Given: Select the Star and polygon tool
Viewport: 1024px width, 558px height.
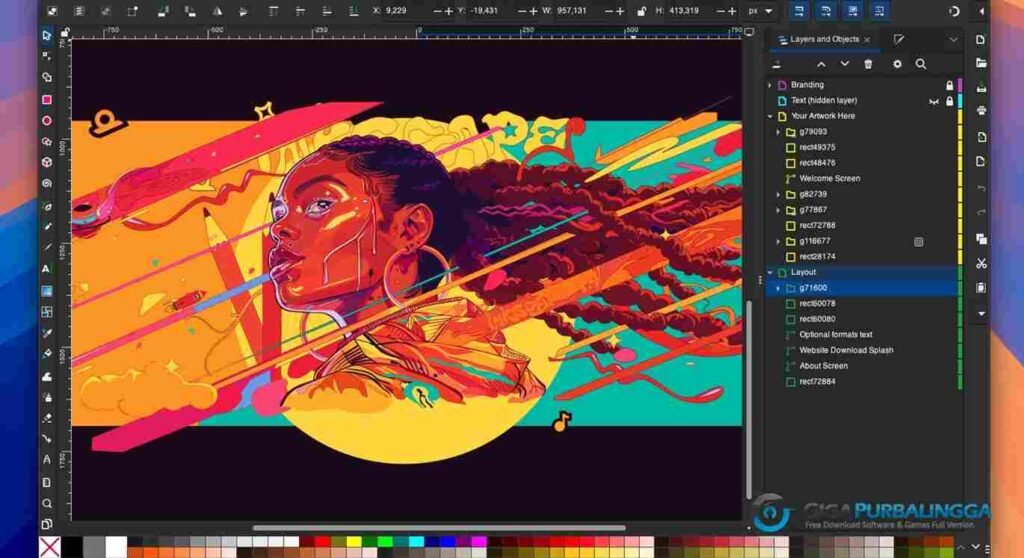Looking at the screenshot, I should point(46,142).
